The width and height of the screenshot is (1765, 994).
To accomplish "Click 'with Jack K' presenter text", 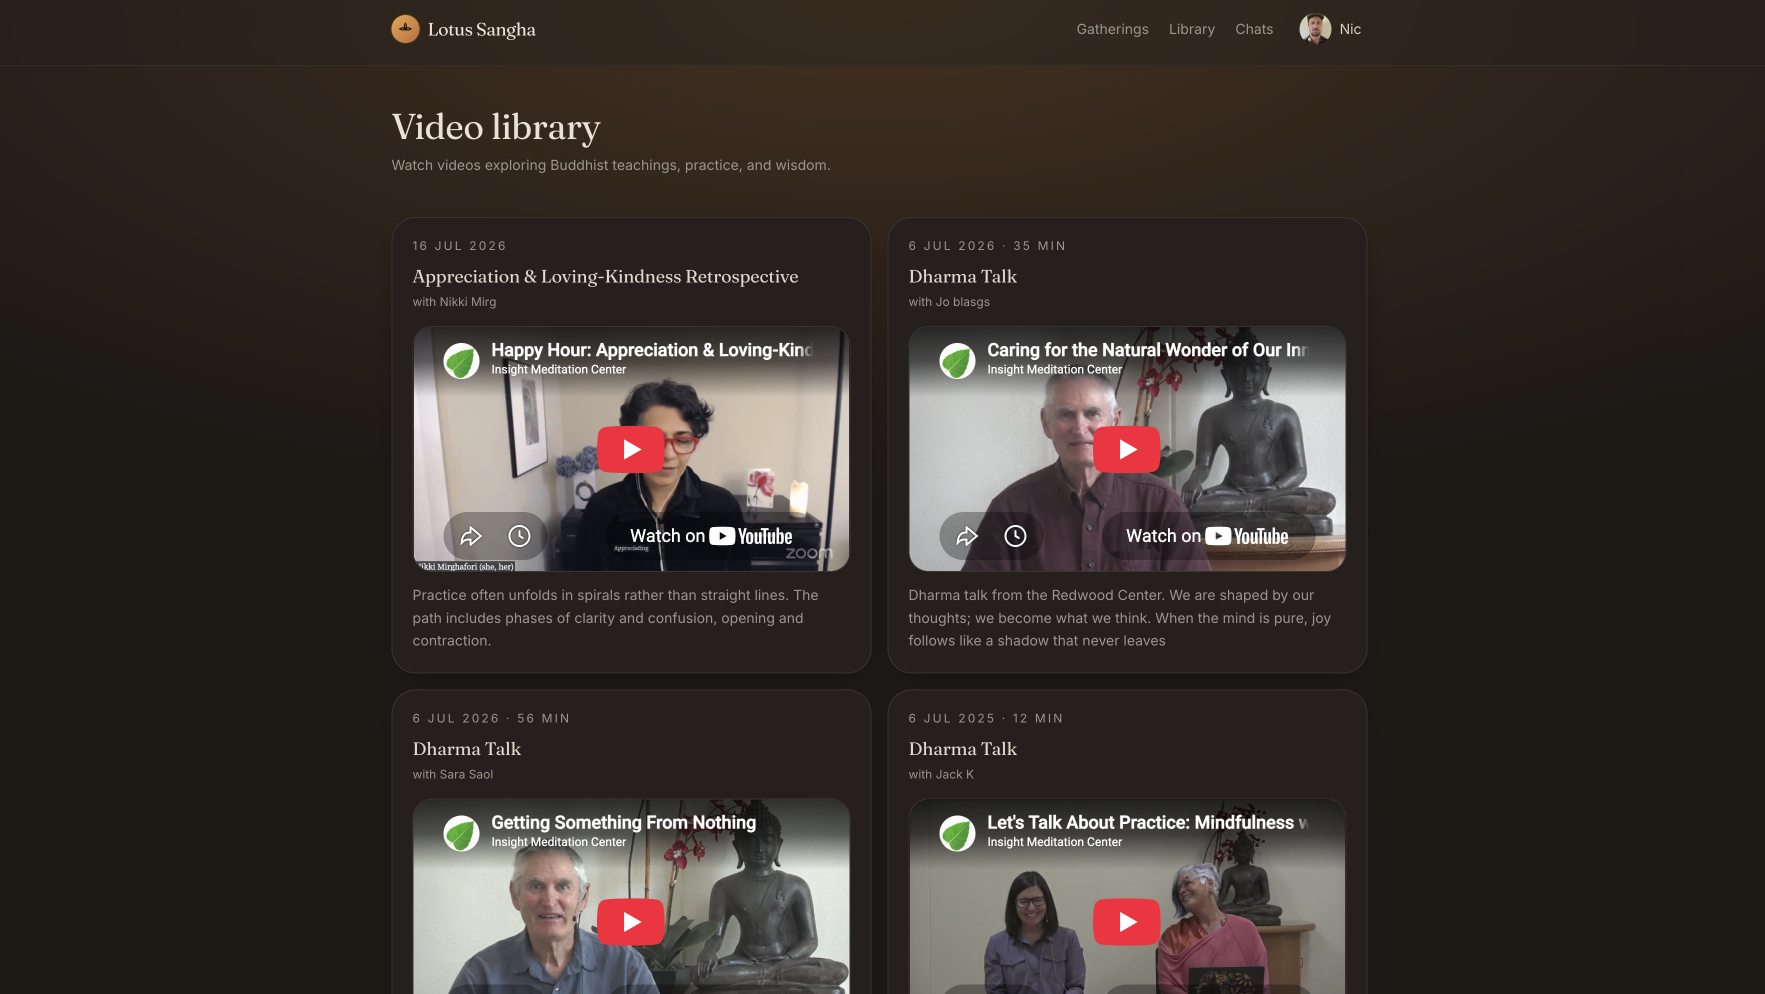I will pyautogui.click(x=941, y=775).
